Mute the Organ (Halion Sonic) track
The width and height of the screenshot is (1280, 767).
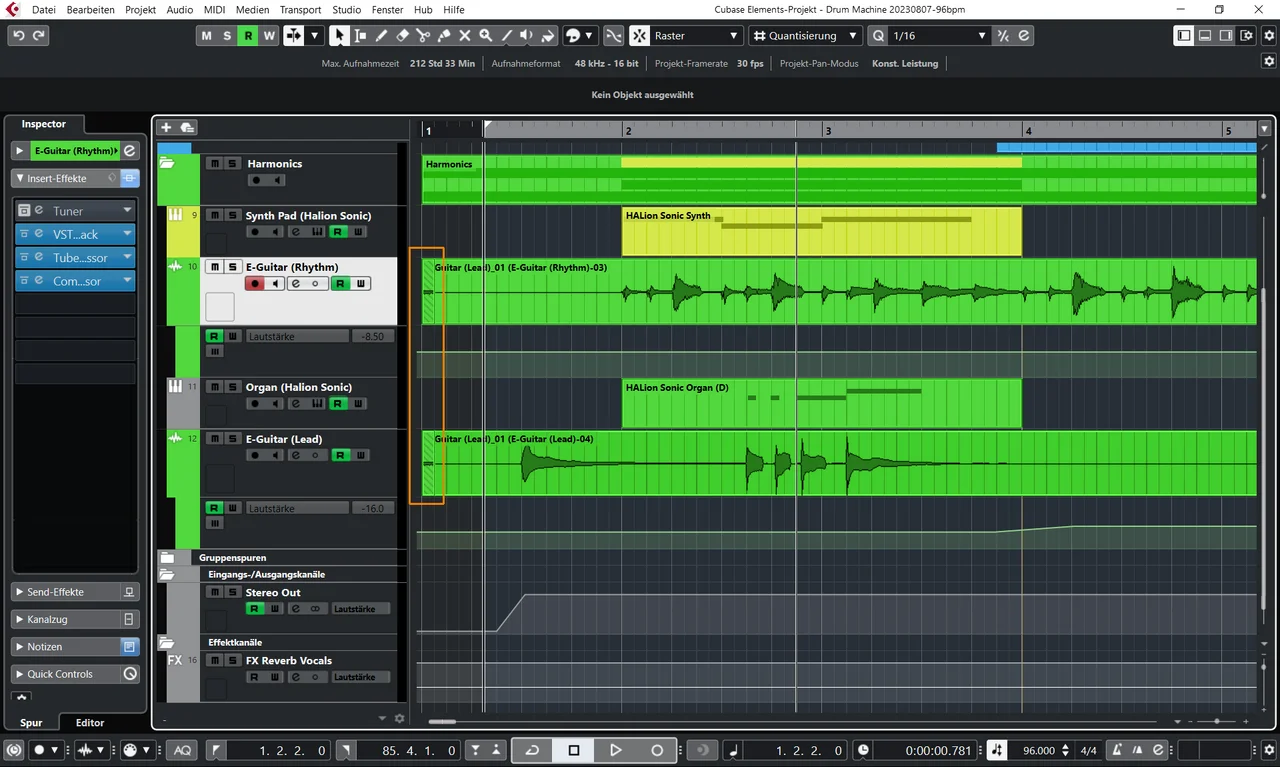213,387
